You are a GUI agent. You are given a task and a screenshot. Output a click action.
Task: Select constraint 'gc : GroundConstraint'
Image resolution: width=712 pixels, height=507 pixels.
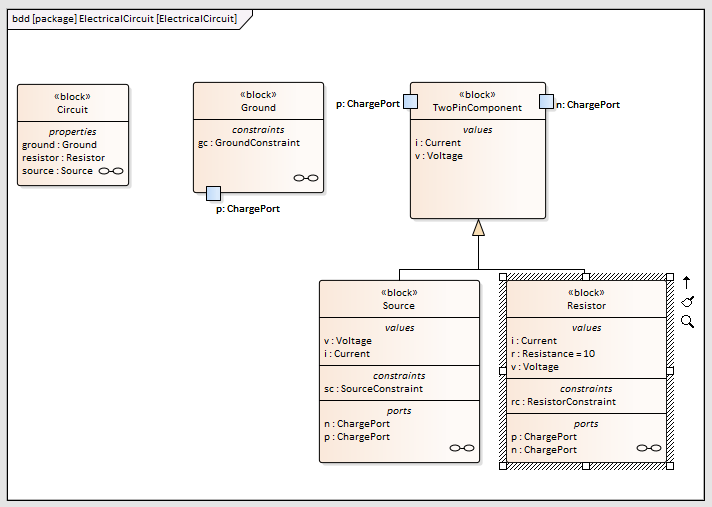pyautogui.click(x=249, y=143)
